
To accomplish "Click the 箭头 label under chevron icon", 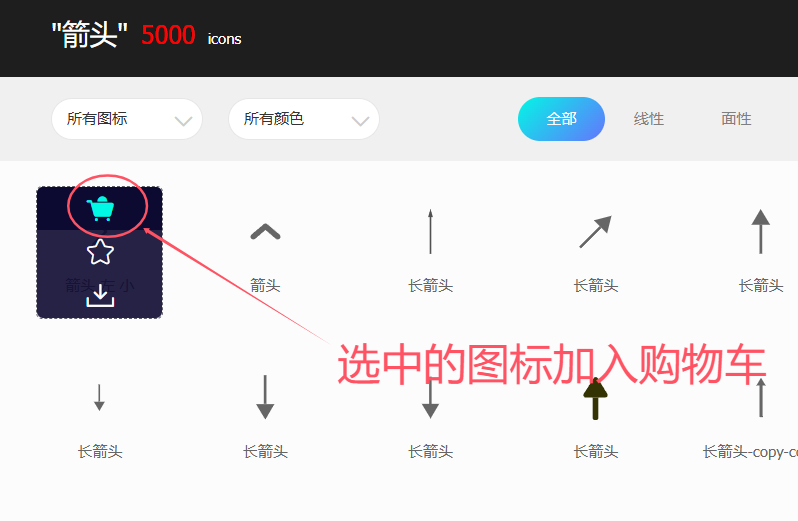I will coord(265,285).
